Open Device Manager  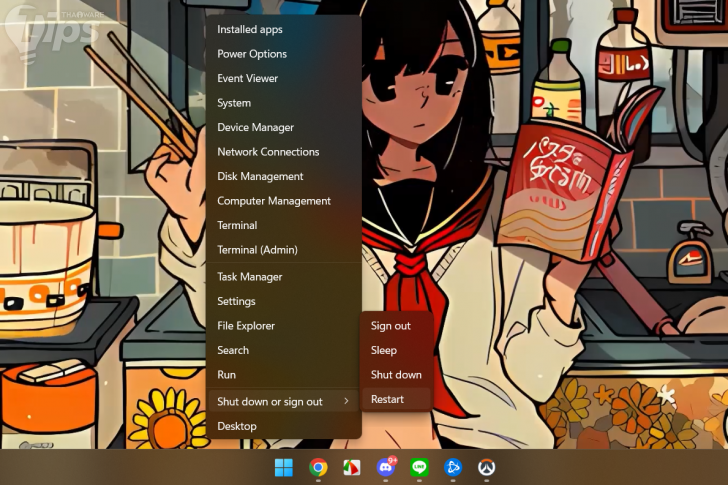pyautogui.click(x=284, y=127)
